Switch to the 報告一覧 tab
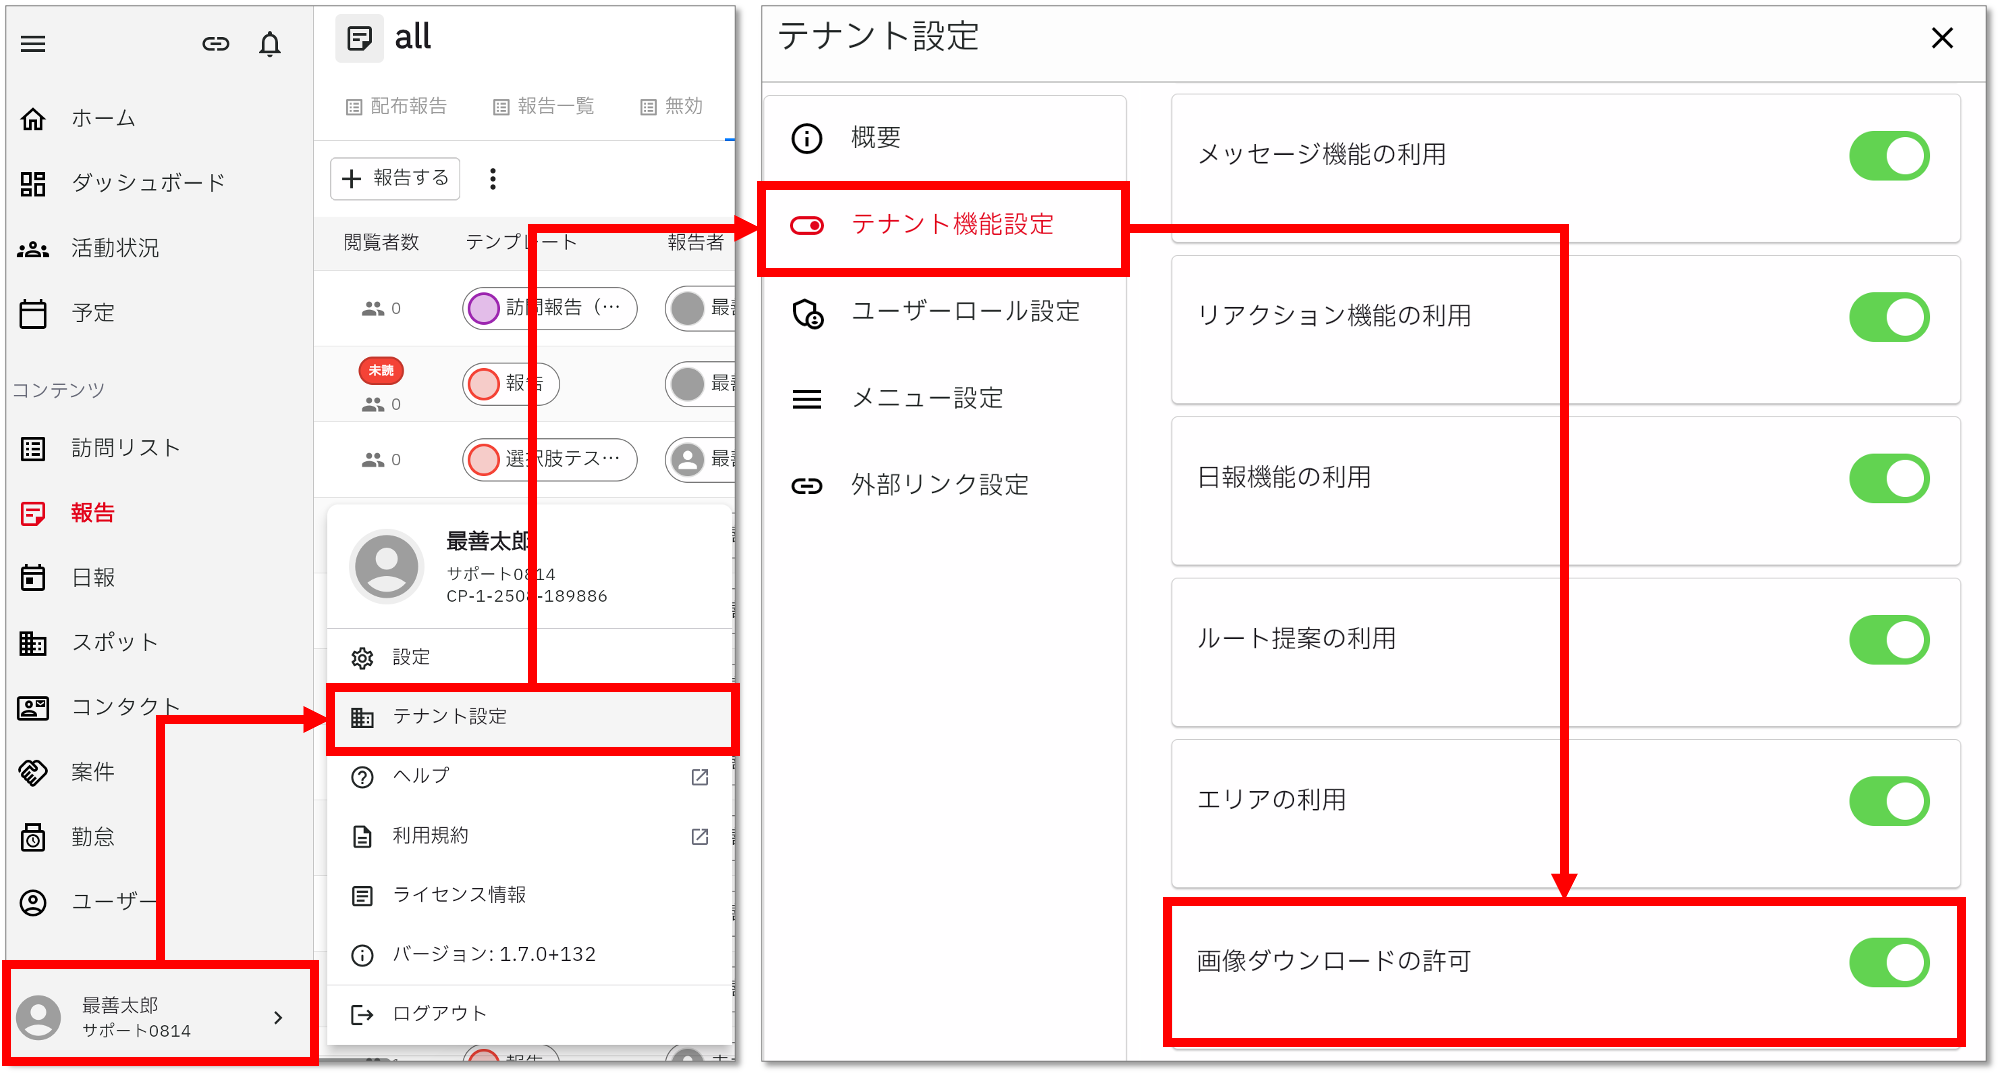This screenshot has height=1074, width=2000. tap(544, 107)
